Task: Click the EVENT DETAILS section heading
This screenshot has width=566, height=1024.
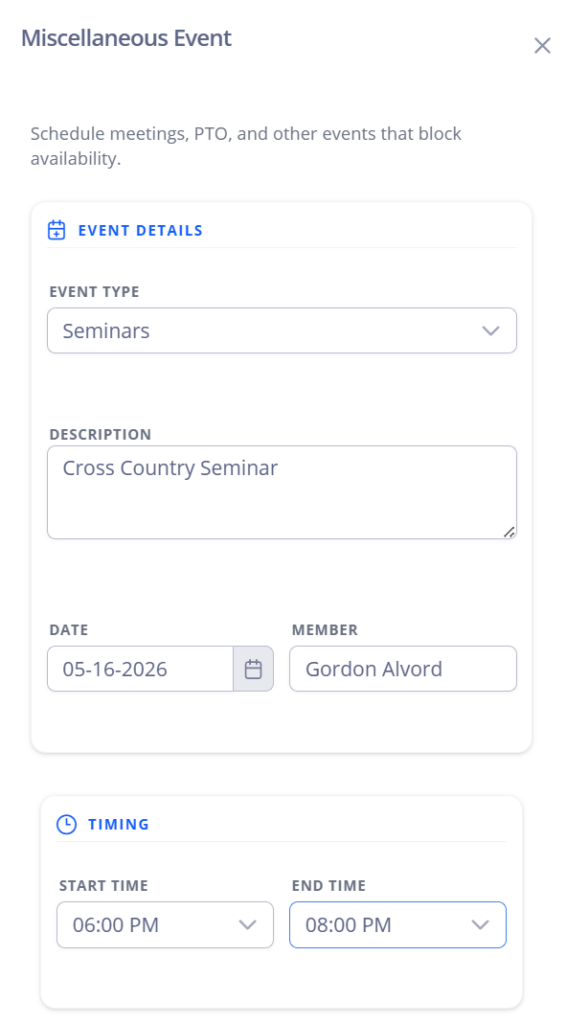Action: tap(140, 231)
